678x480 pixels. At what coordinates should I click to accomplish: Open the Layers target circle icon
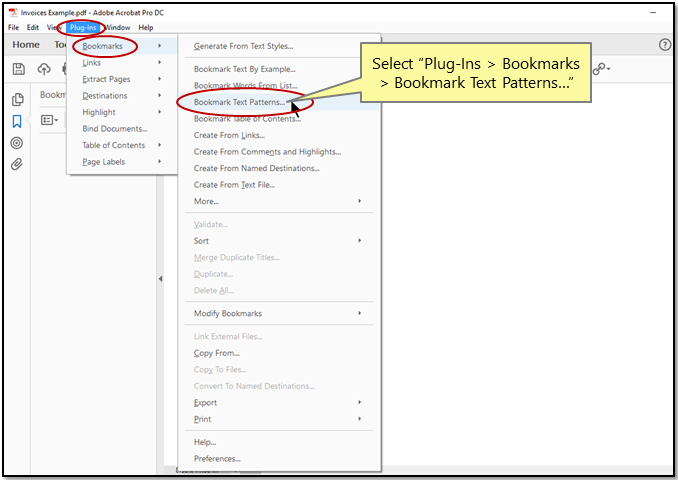pyautogui.click(x=17, y=143)
